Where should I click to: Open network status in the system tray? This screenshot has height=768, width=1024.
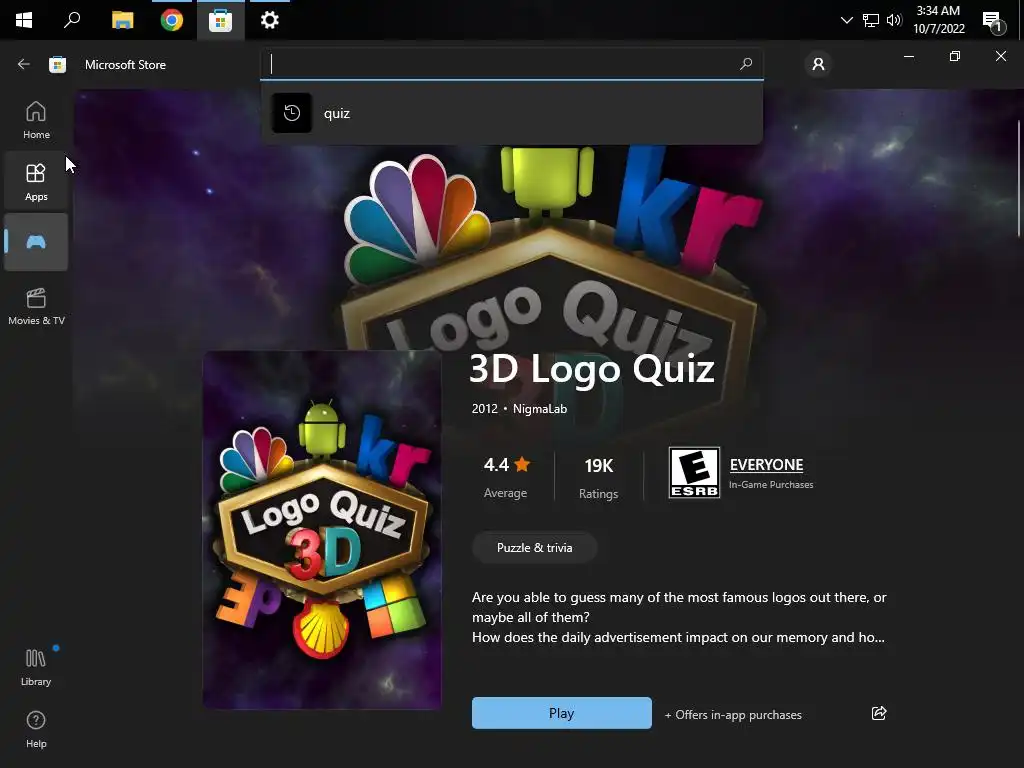[x=871, y=20]
